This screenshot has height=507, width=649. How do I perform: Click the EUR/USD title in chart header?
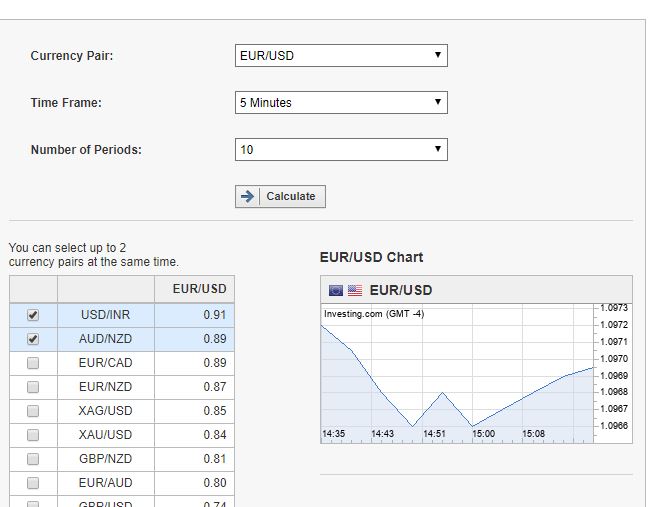[401, 291]
